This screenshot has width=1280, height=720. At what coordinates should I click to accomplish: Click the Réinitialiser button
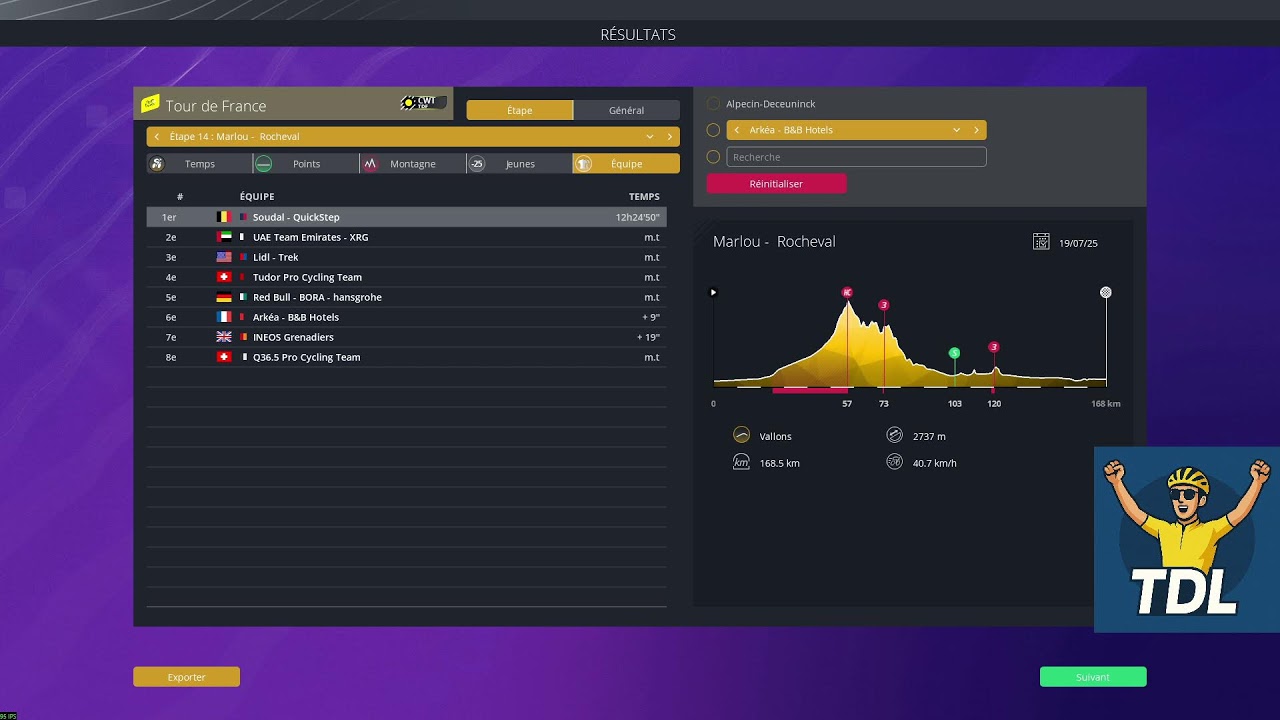(x=776, y=184)
